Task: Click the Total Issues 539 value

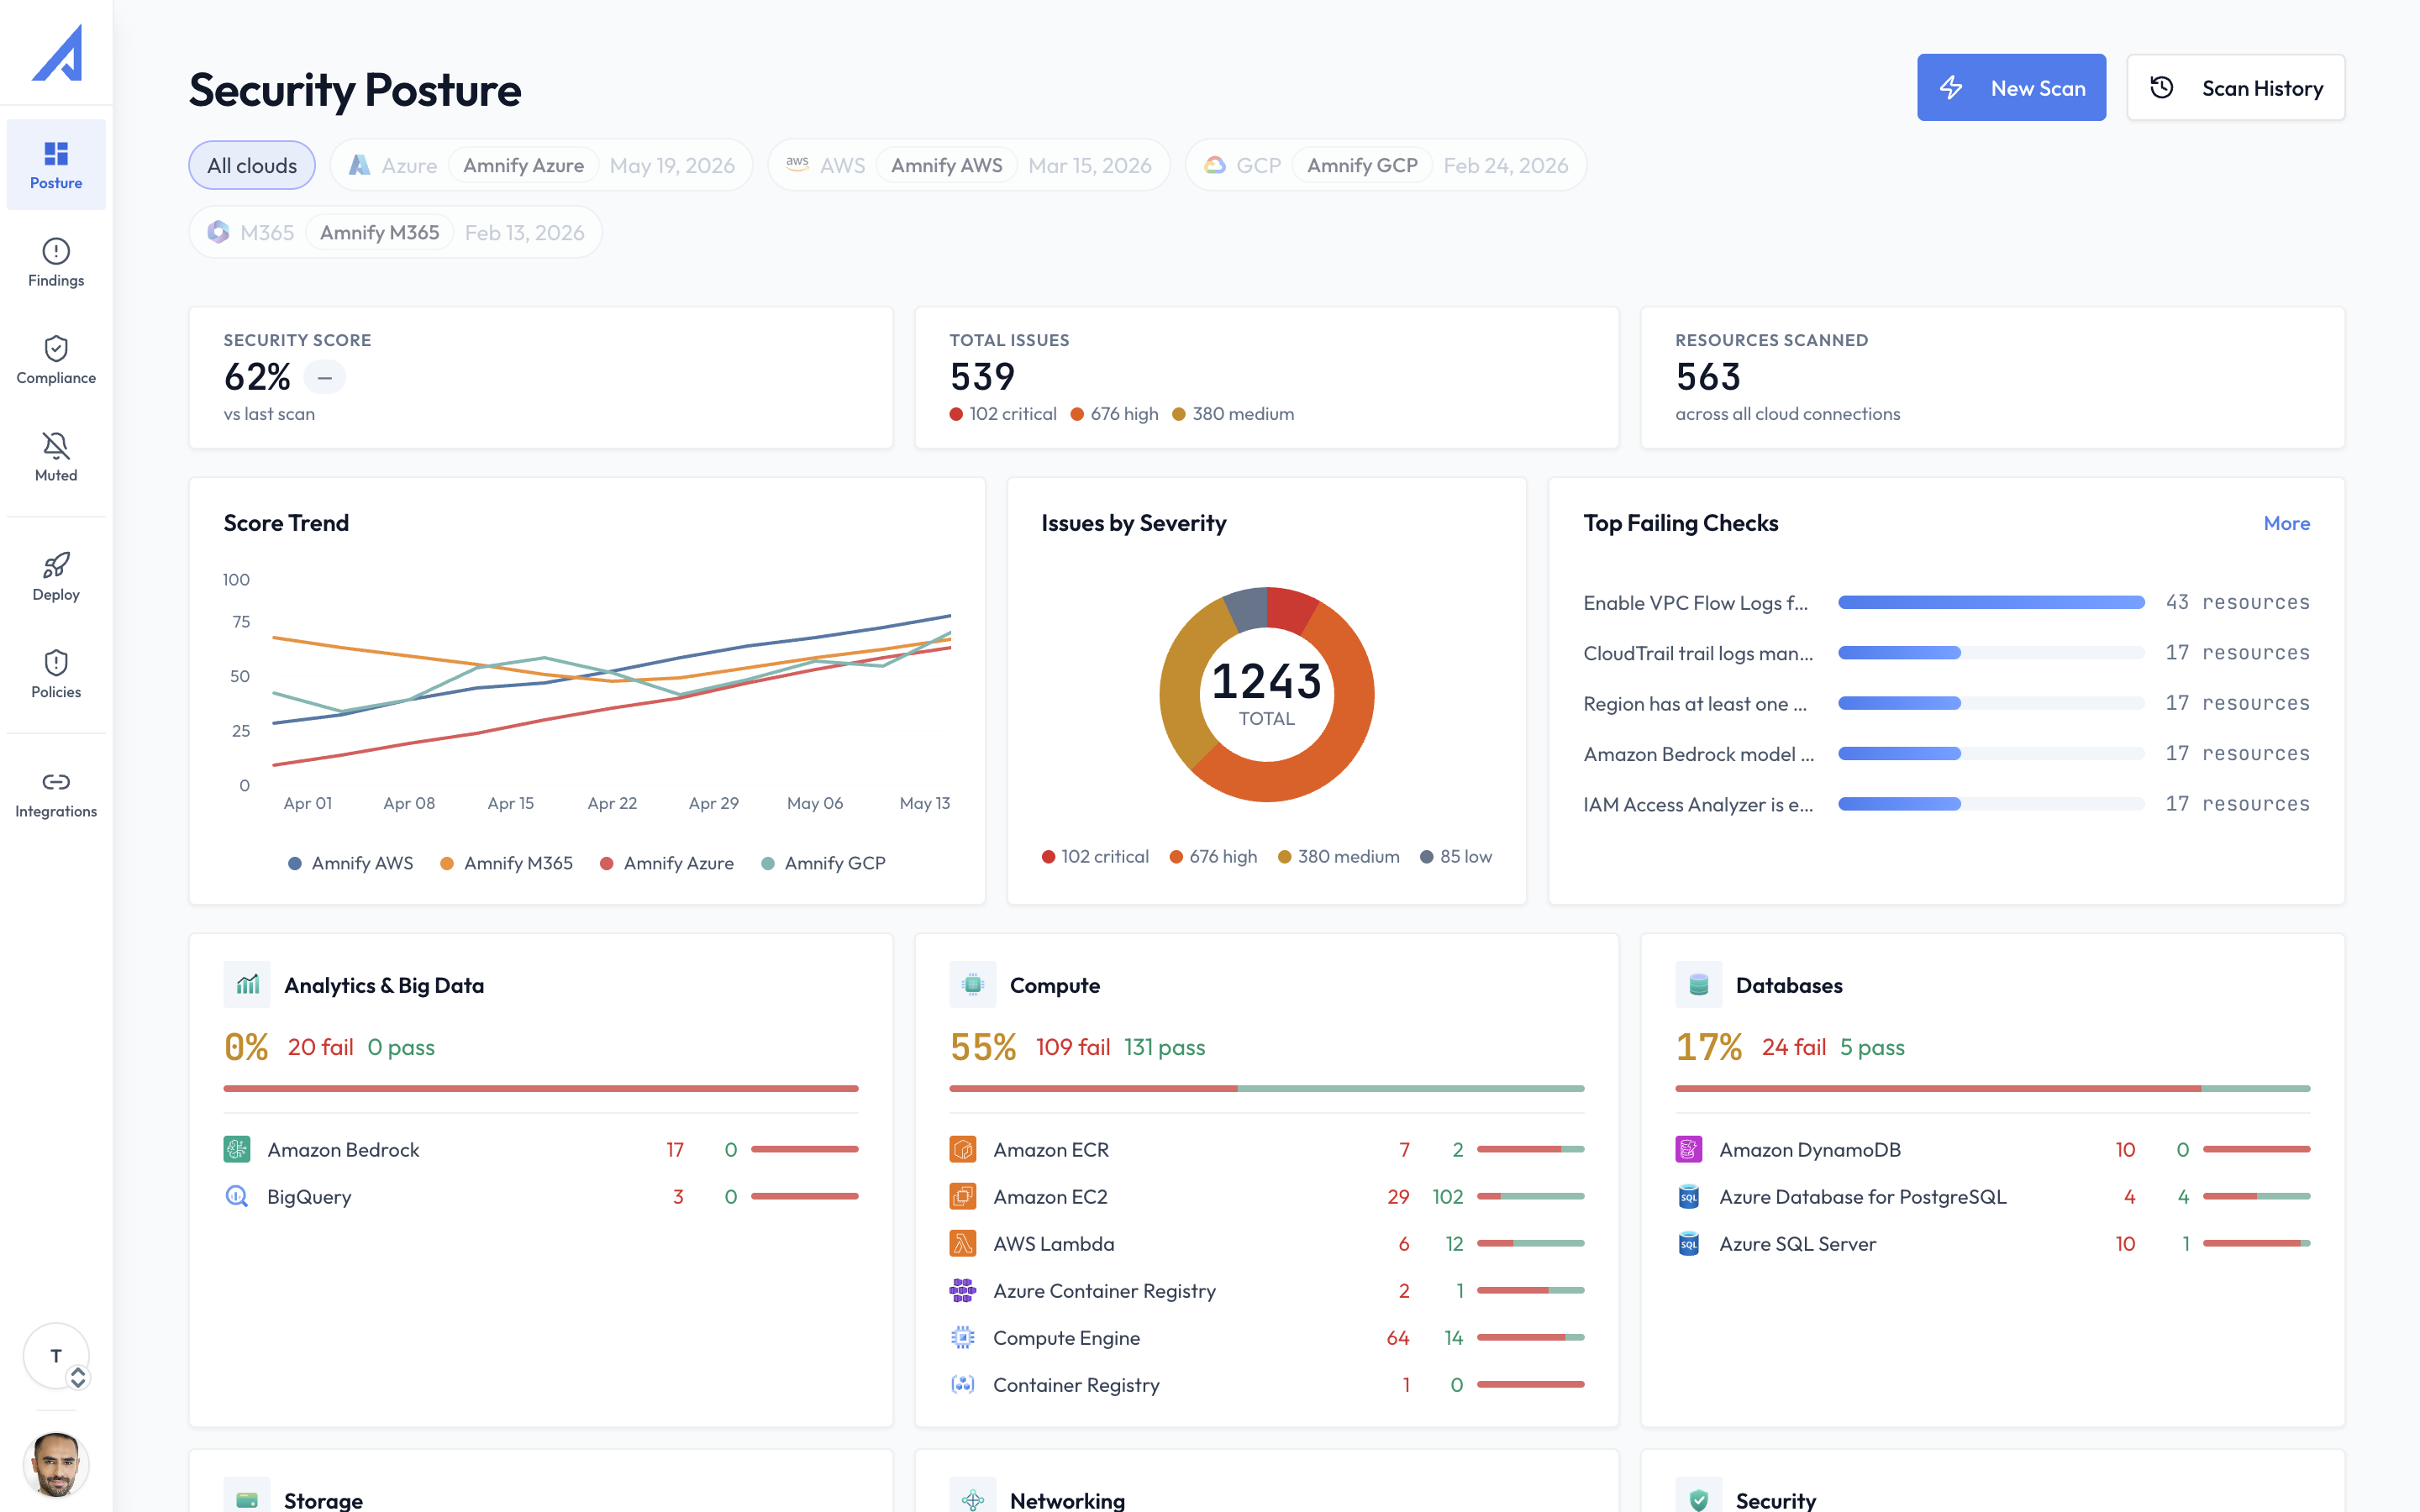Action: coord(982,377)
